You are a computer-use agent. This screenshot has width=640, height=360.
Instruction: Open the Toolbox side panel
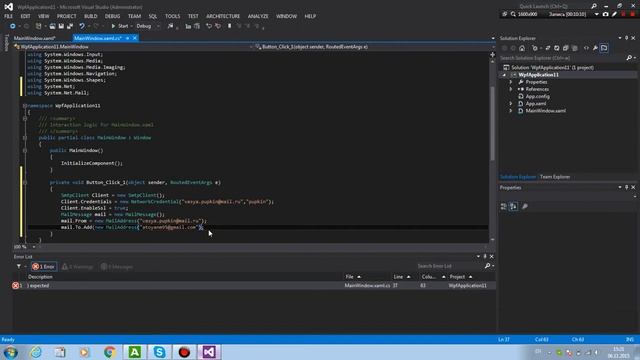tap(6, 42)
